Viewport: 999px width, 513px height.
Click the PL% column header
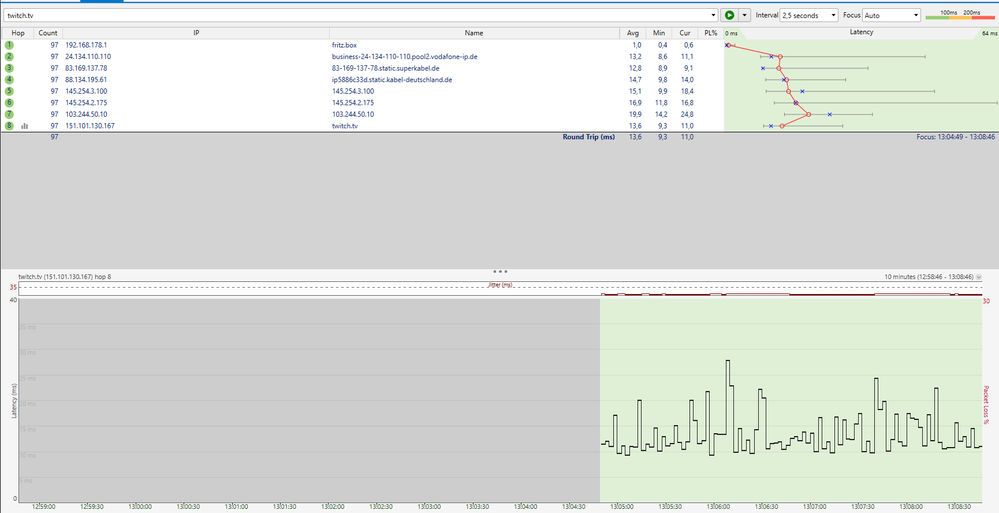710,33
